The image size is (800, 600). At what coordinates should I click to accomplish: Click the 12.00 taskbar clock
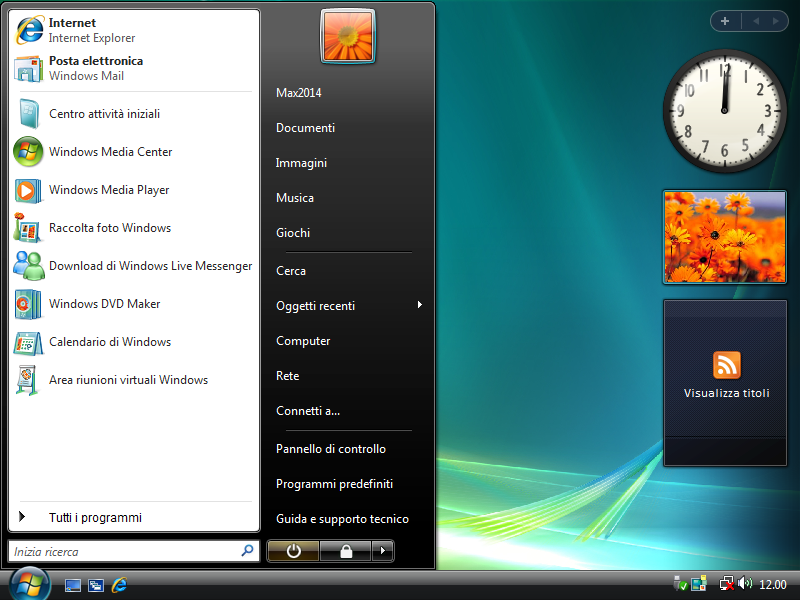point(772,585)
